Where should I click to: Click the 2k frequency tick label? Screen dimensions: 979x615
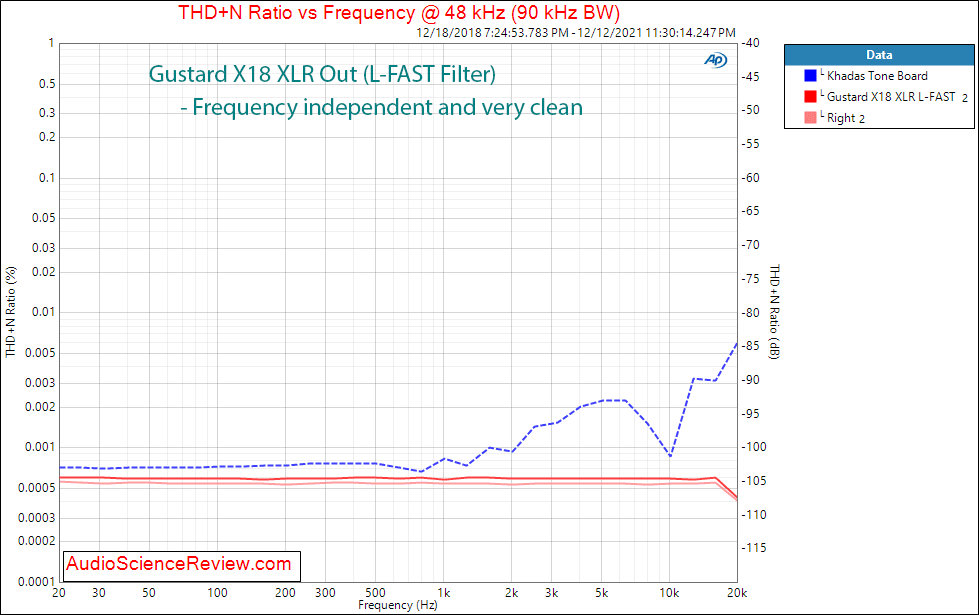coord(511,593)
